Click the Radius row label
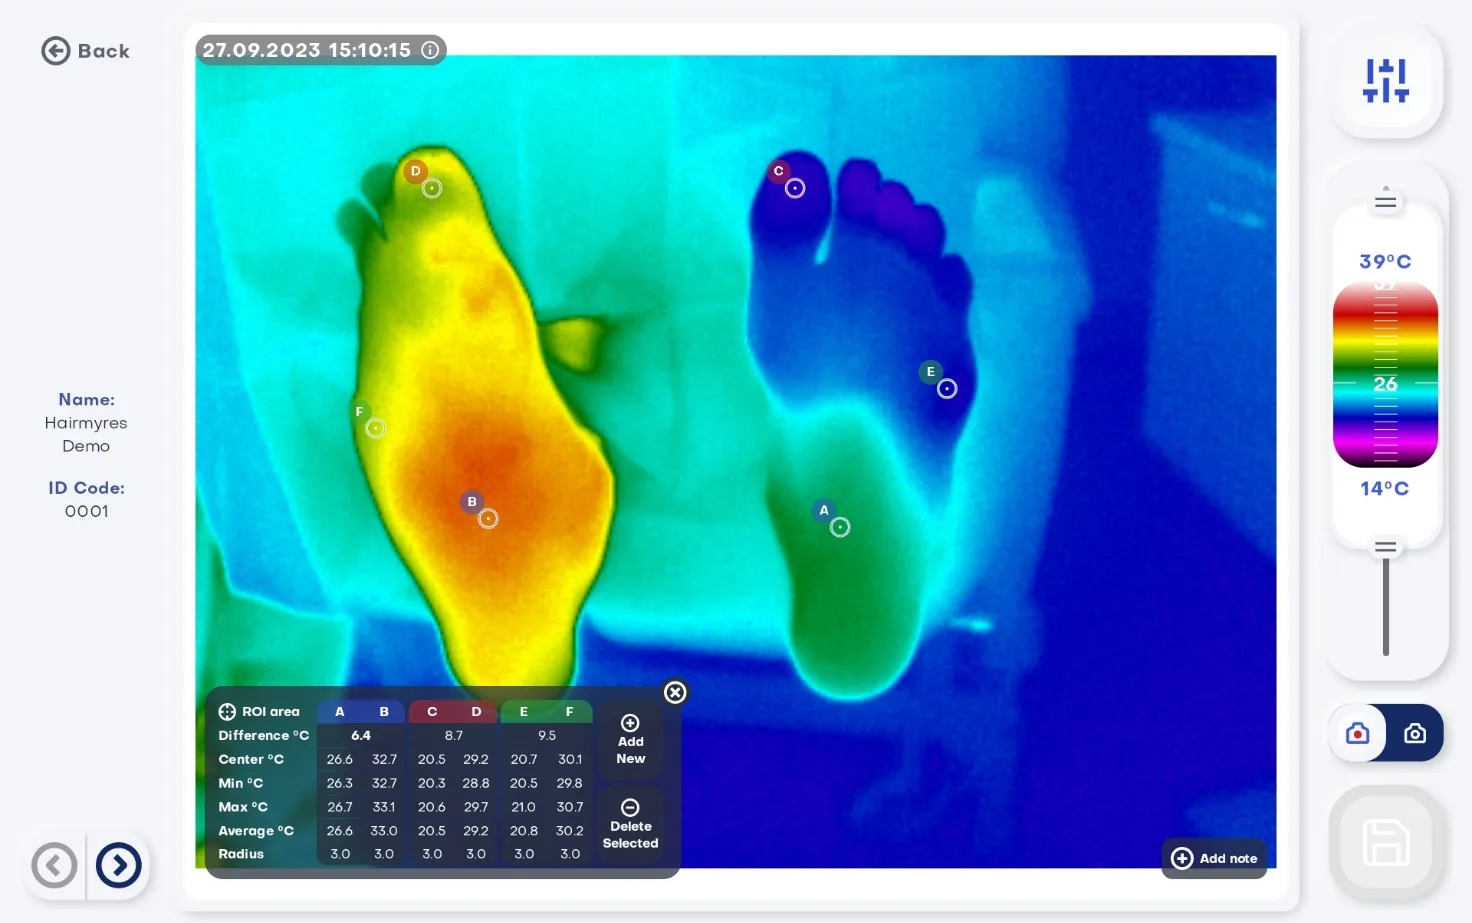The image size is (1472, 923). (241, 854)
